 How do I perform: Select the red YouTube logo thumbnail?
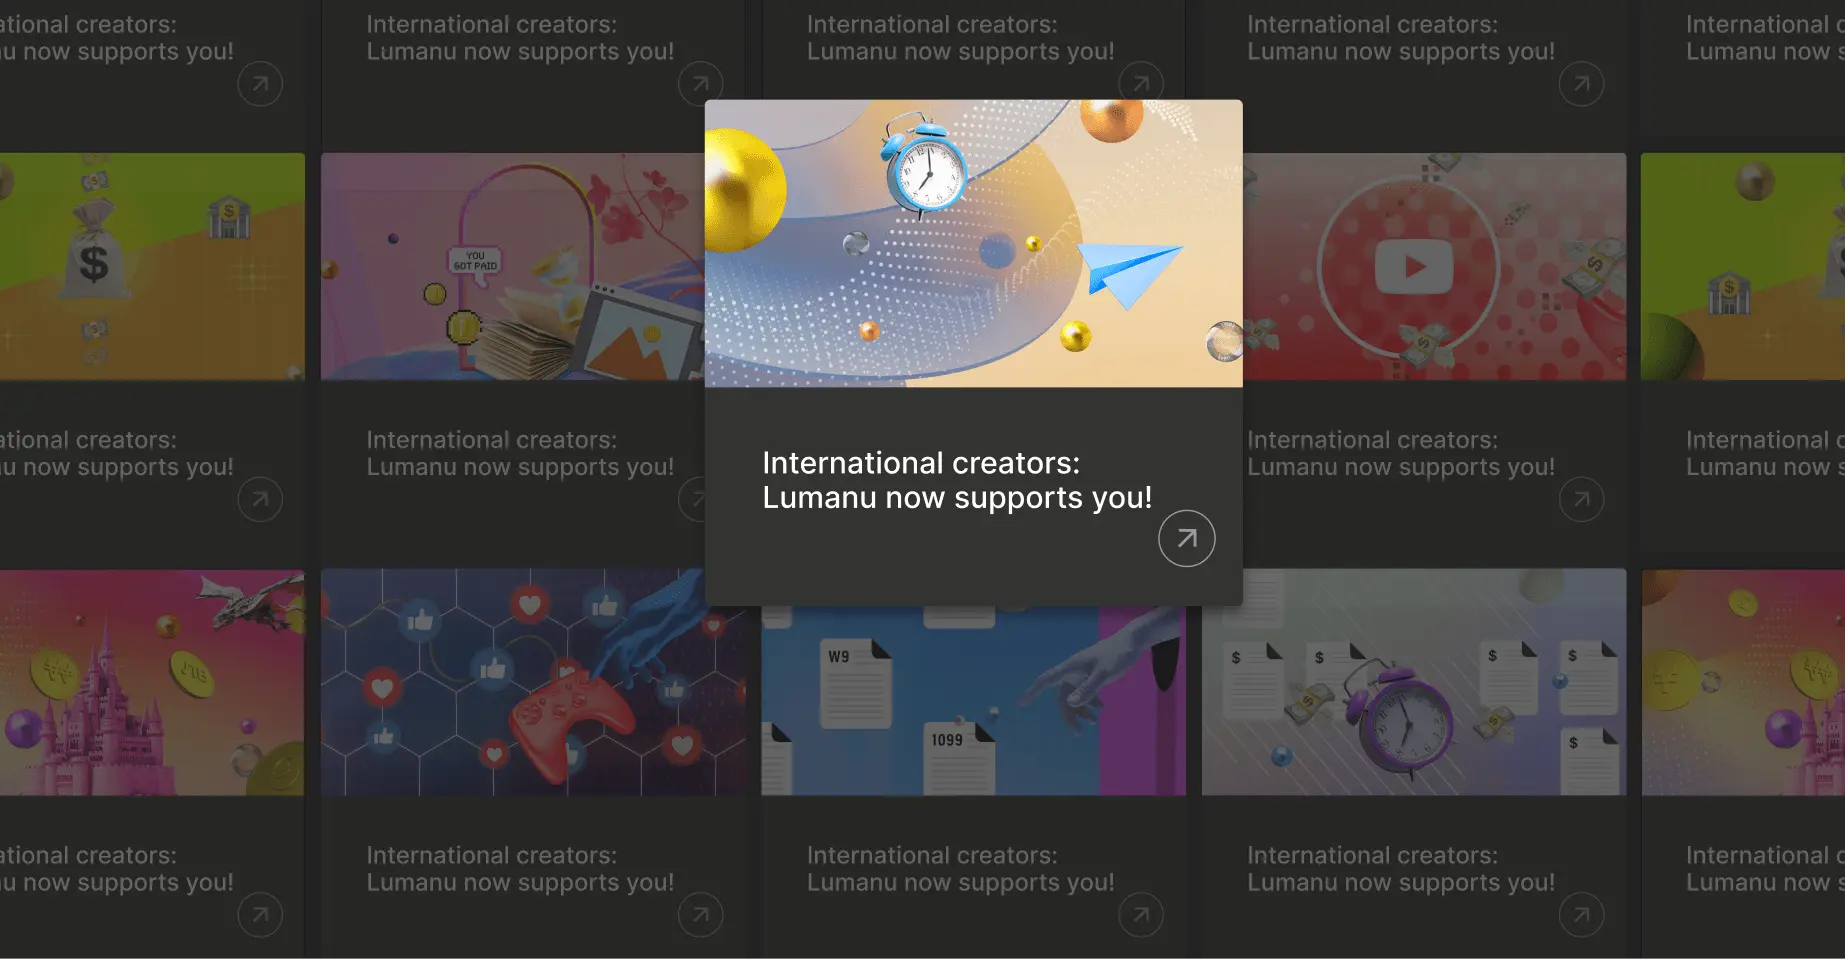pyautogui.click(x=1434, y=266)
